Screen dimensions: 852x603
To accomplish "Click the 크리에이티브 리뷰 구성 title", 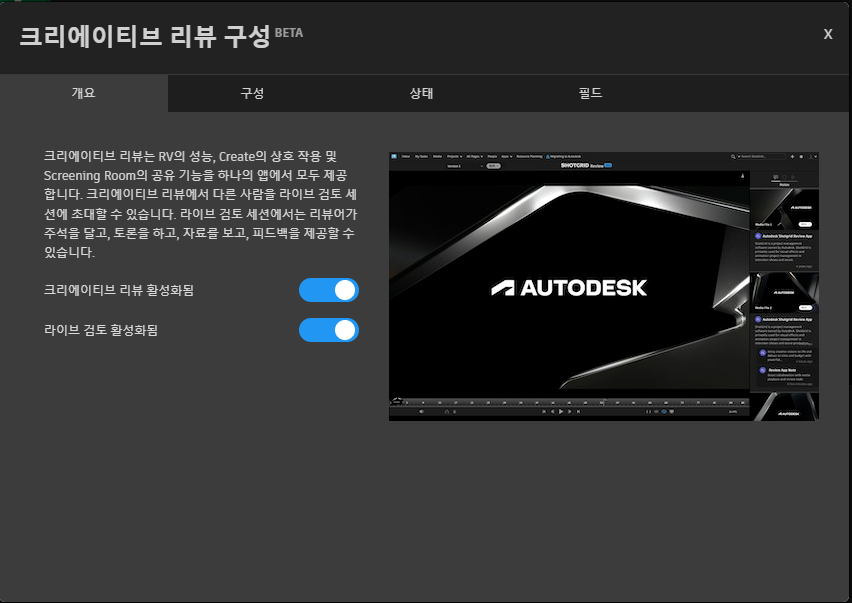I will [145, 36].
